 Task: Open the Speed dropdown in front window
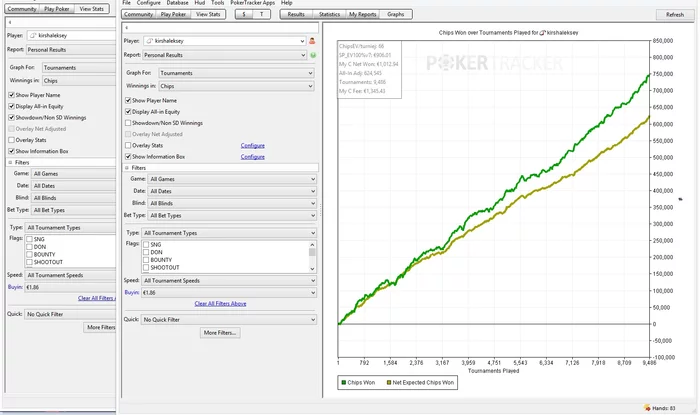(229, 281)
